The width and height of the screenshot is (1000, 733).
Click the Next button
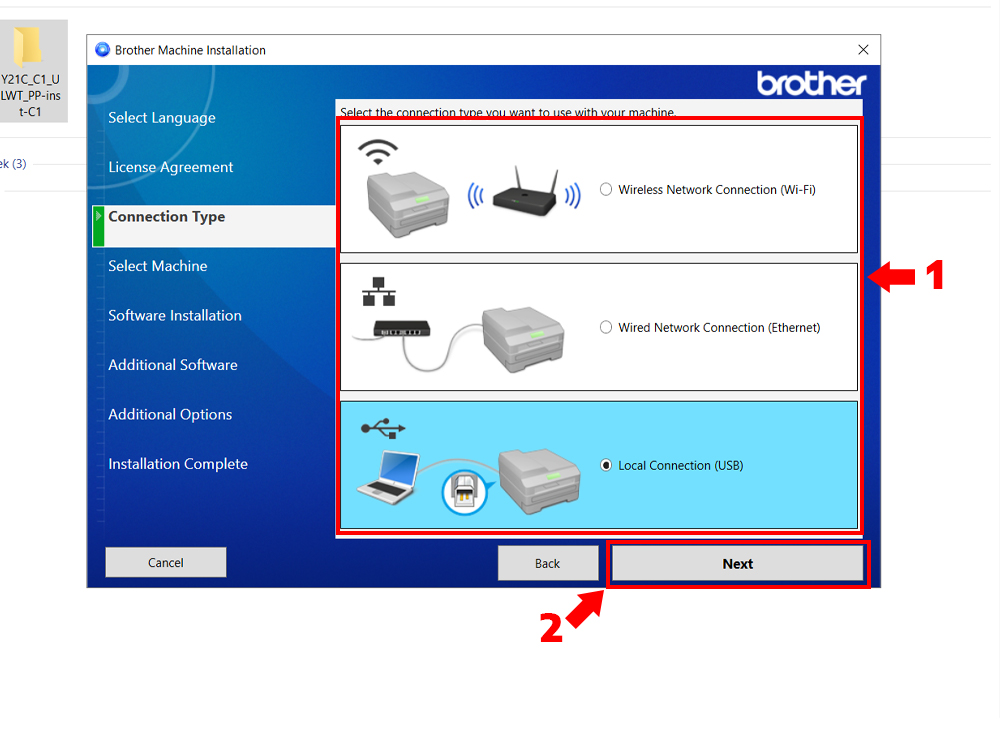737,564
